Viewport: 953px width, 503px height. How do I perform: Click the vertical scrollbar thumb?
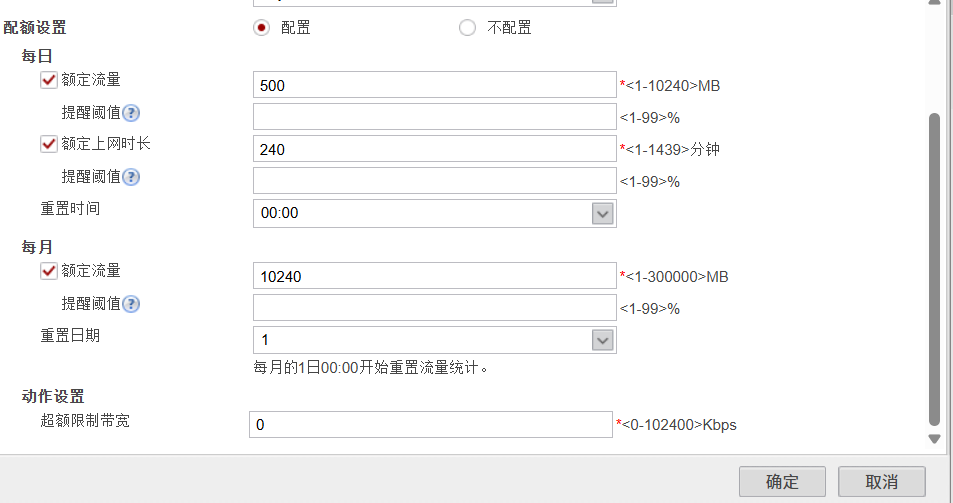(x=934, y=270)
